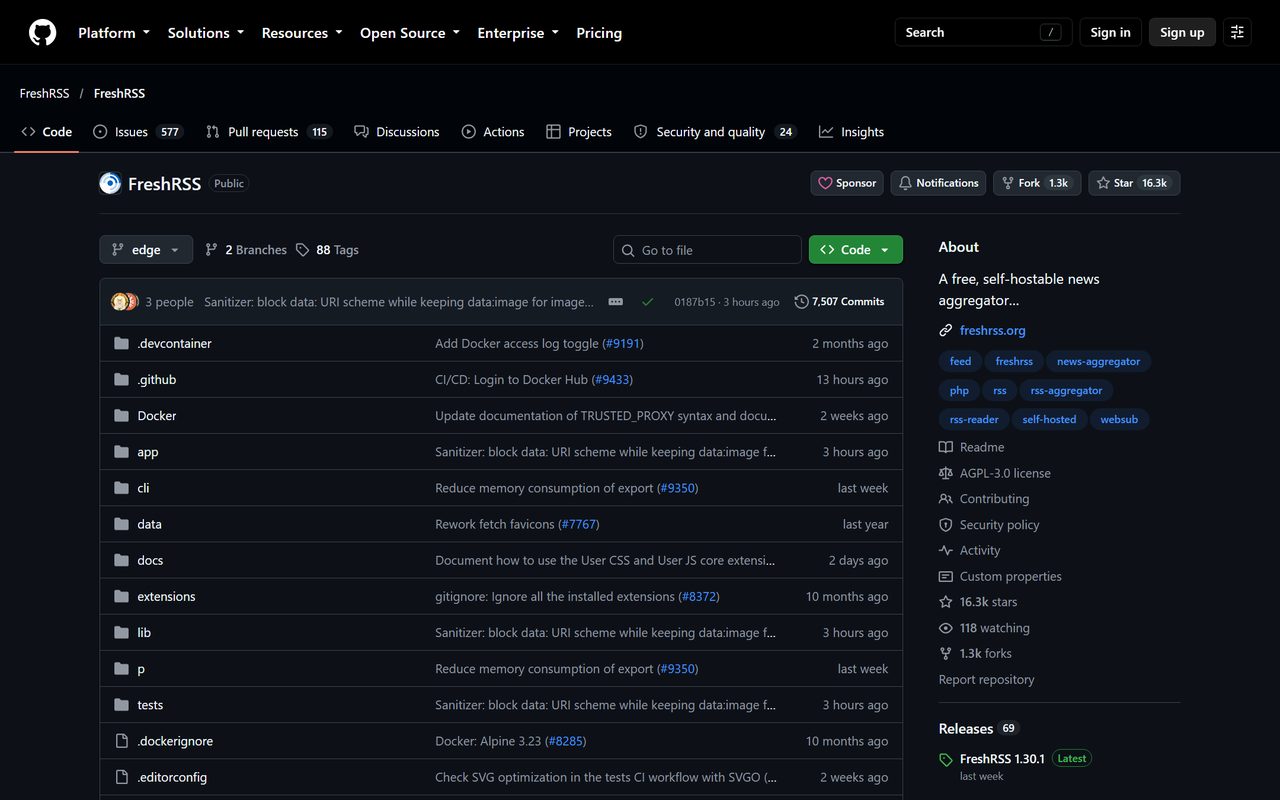Click the Activity pulse icon

point(946,550)
